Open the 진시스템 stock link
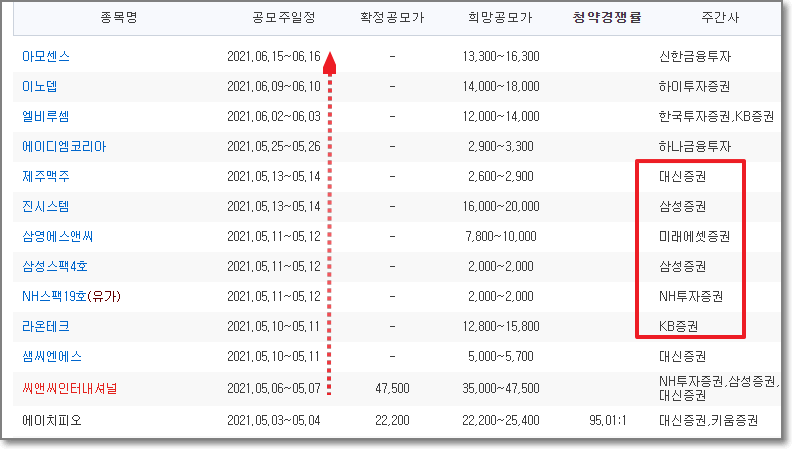 click(x=45, y=206)
